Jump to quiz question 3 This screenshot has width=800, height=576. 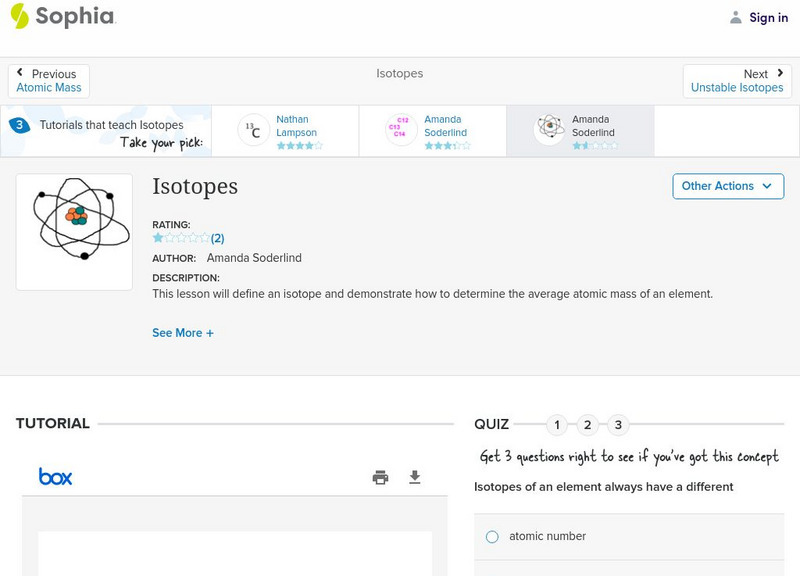618,425
